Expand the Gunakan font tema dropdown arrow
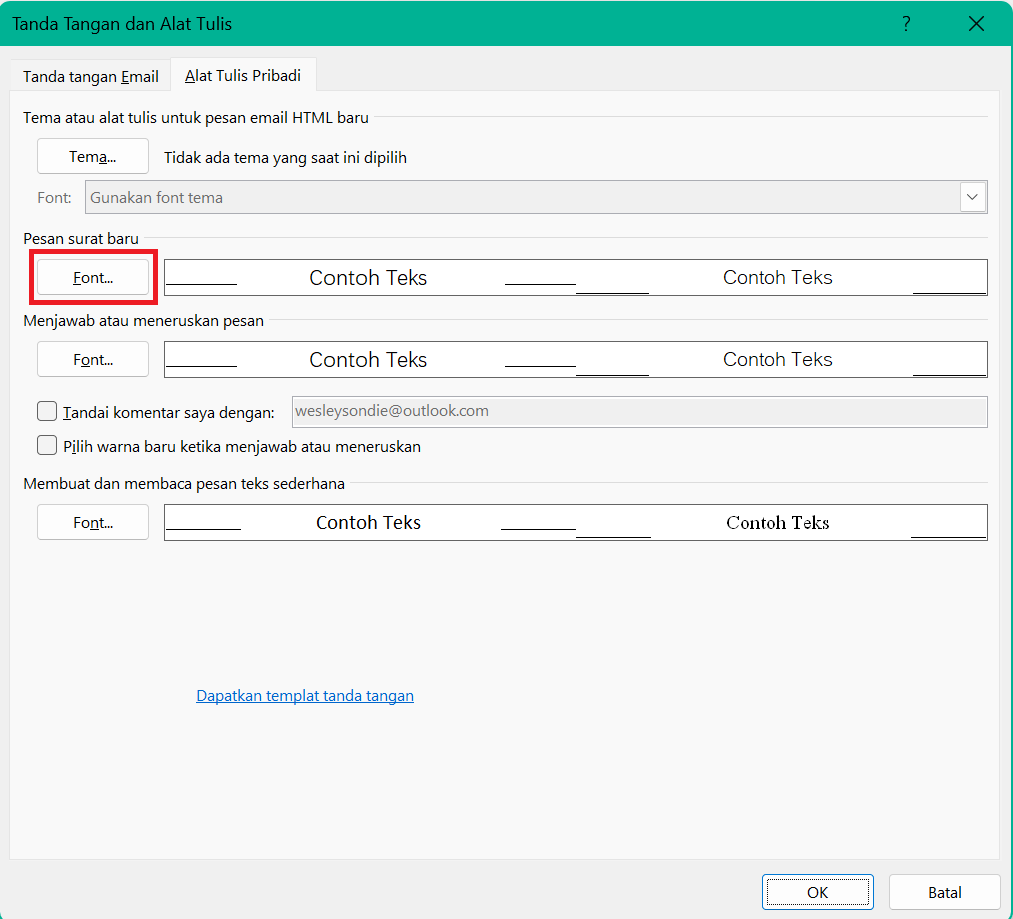Viewport: 1013px width, 919px height. point(973,197)
